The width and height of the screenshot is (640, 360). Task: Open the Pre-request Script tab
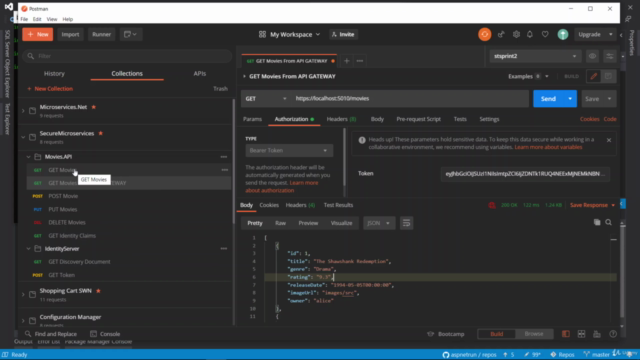coord(418,119)
